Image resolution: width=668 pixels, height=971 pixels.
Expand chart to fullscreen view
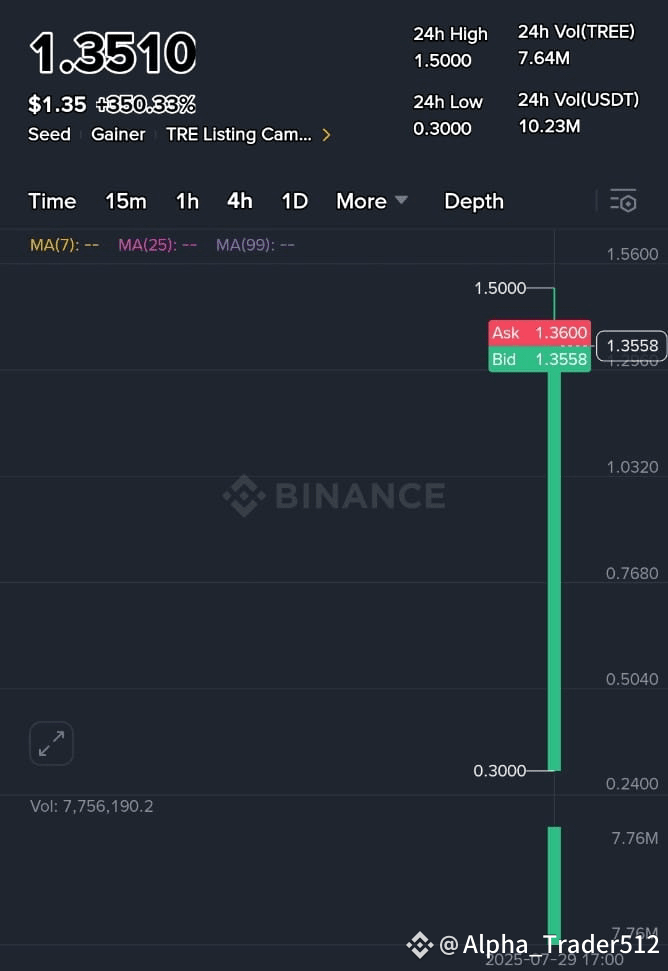51,743
